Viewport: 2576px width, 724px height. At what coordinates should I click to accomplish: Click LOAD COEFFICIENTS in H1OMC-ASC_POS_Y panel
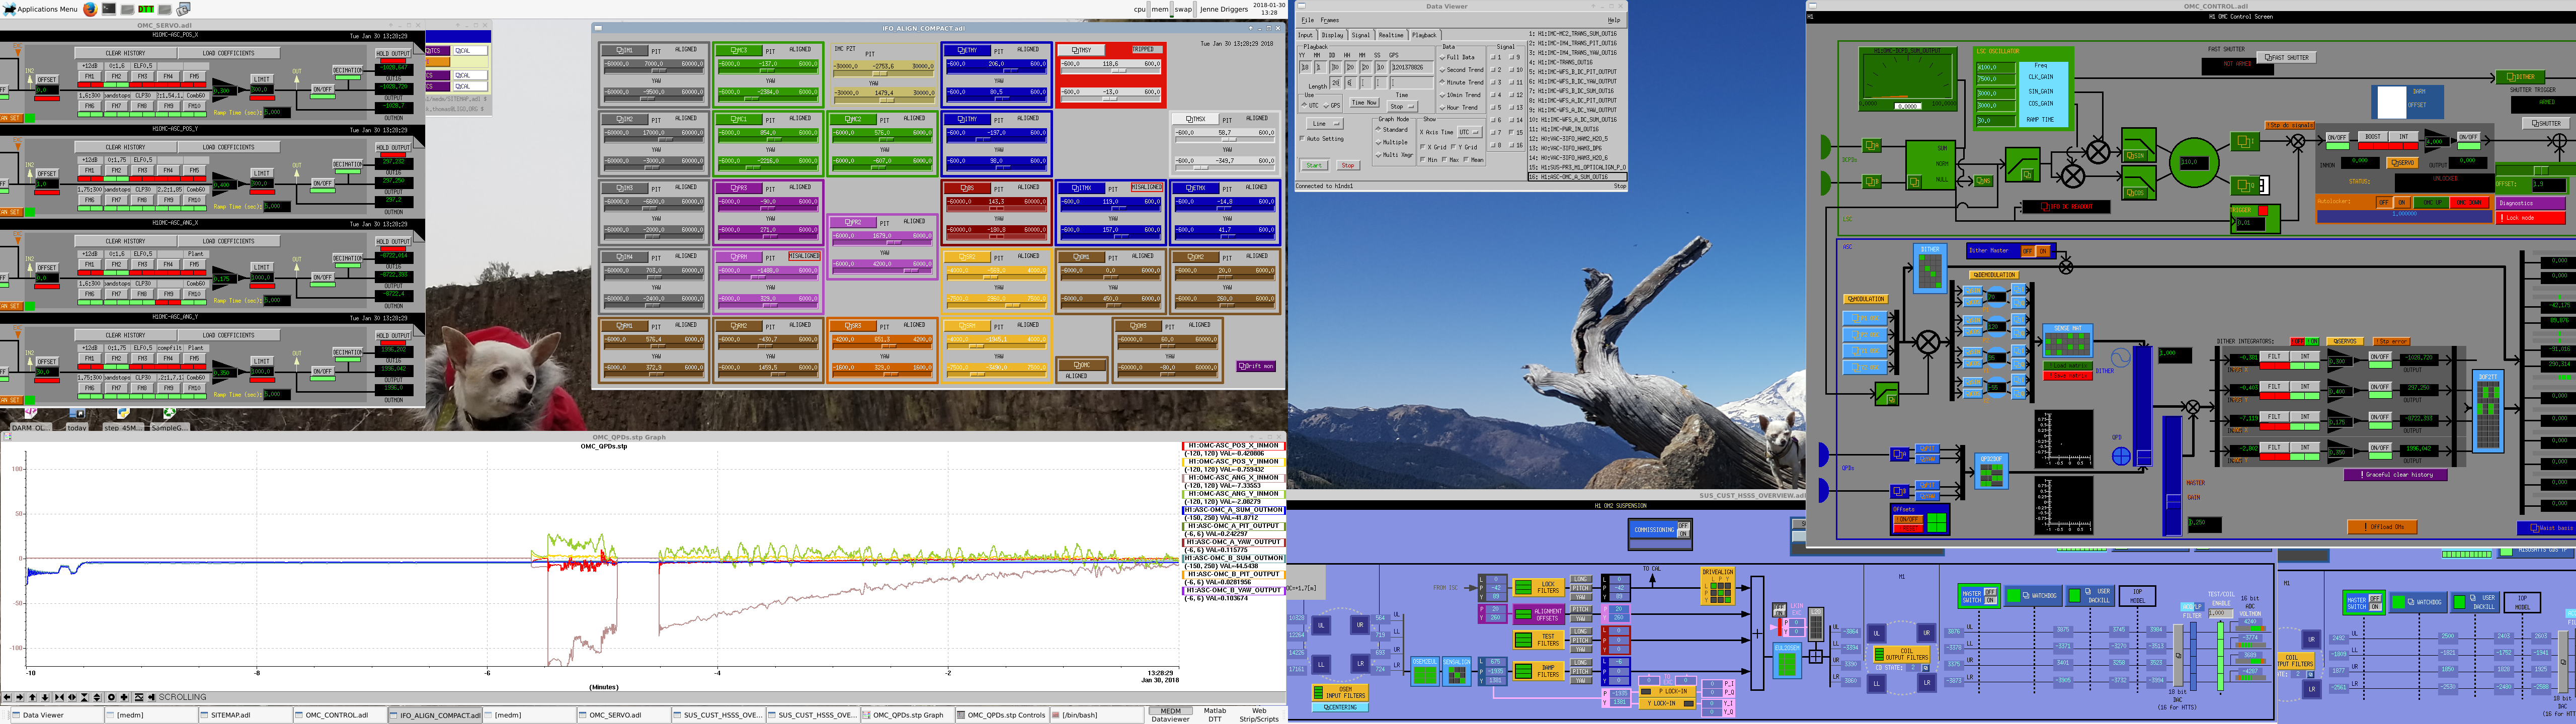coord(229,147)
